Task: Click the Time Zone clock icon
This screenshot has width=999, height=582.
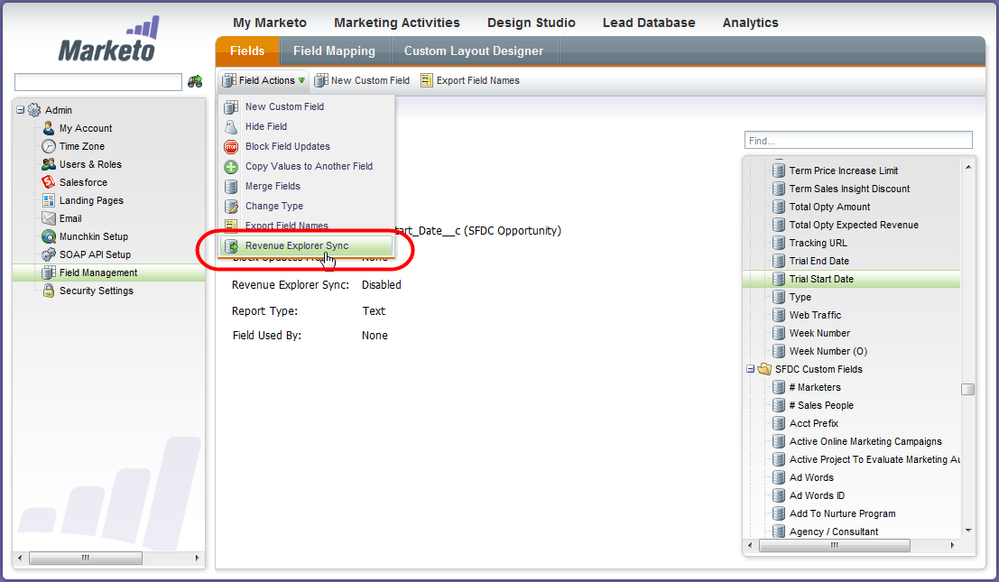Action: [48, 146]
